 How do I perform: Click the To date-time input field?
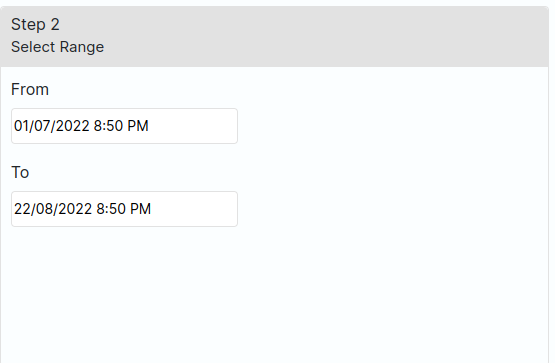tap(124, 209)
